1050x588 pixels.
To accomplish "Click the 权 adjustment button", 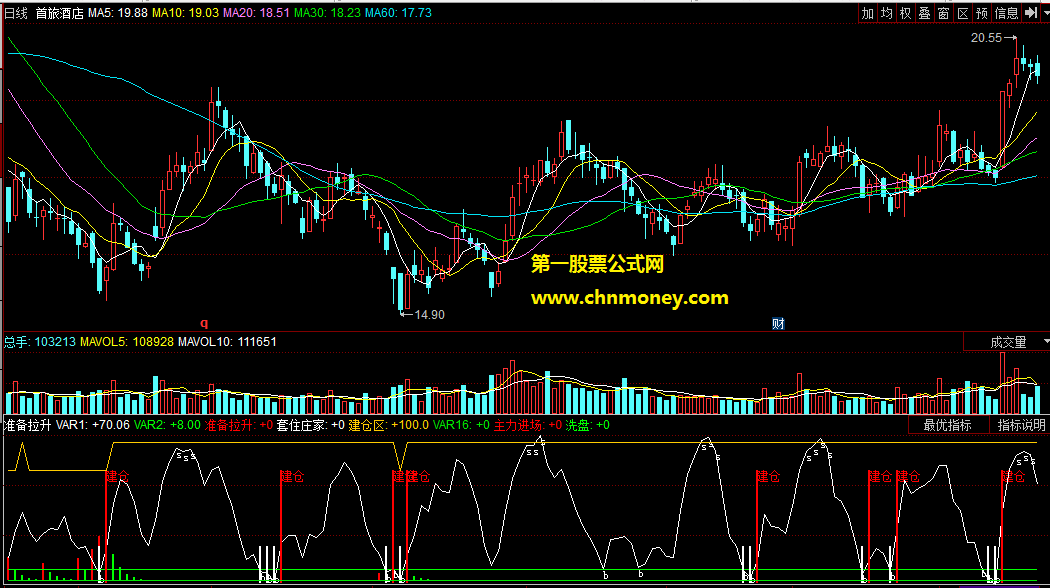I will click(x=905, y=13).
